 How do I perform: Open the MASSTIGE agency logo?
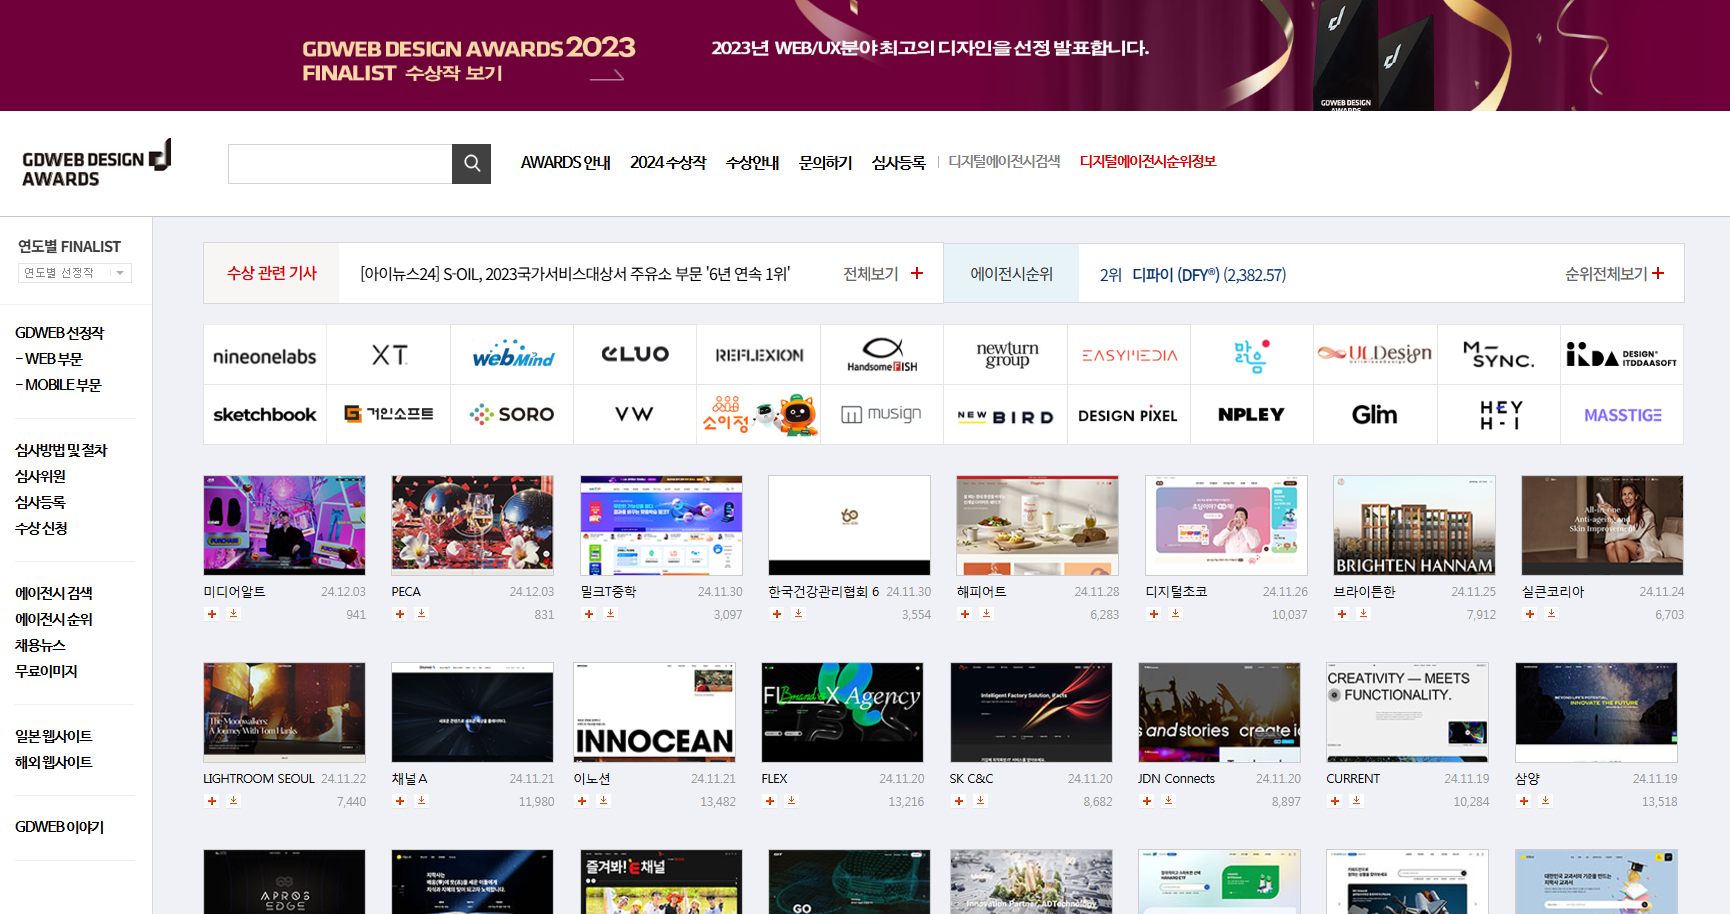point(1622,415)
